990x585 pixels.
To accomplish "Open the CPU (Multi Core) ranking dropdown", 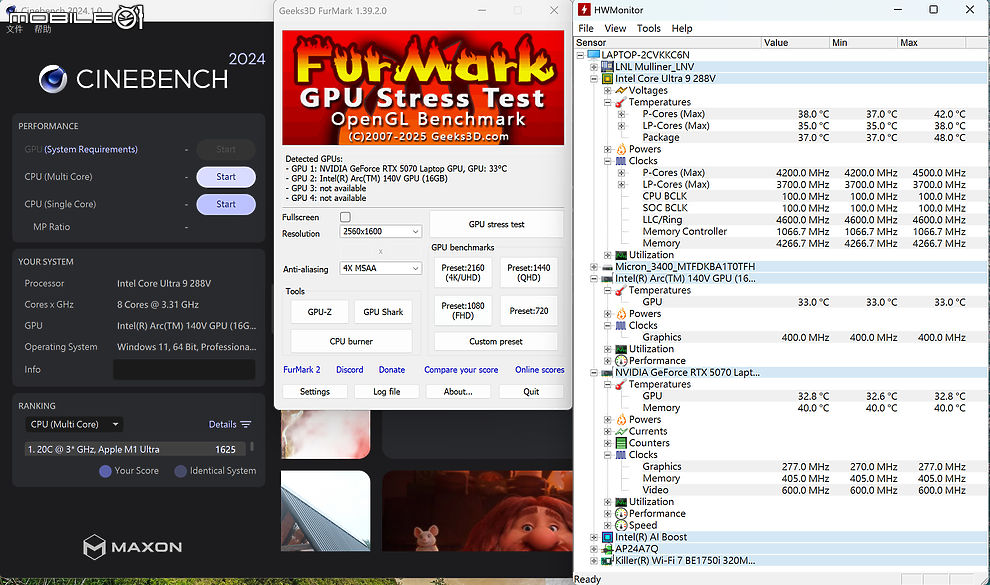I will [74, 425].
